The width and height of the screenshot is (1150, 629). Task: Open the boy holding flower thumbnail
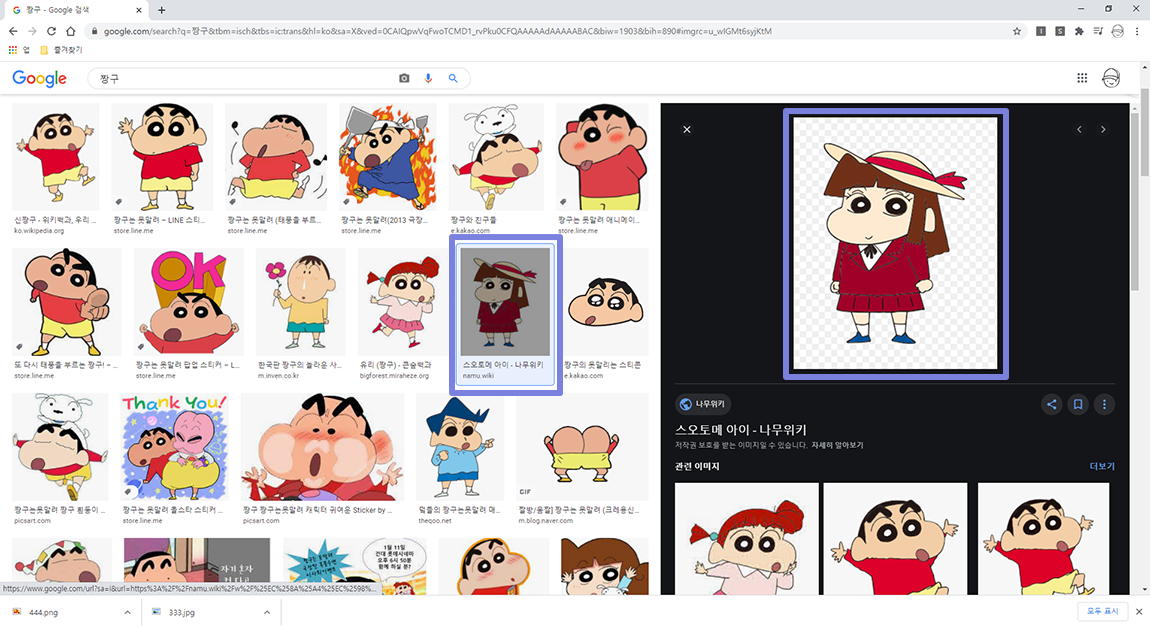301,302
